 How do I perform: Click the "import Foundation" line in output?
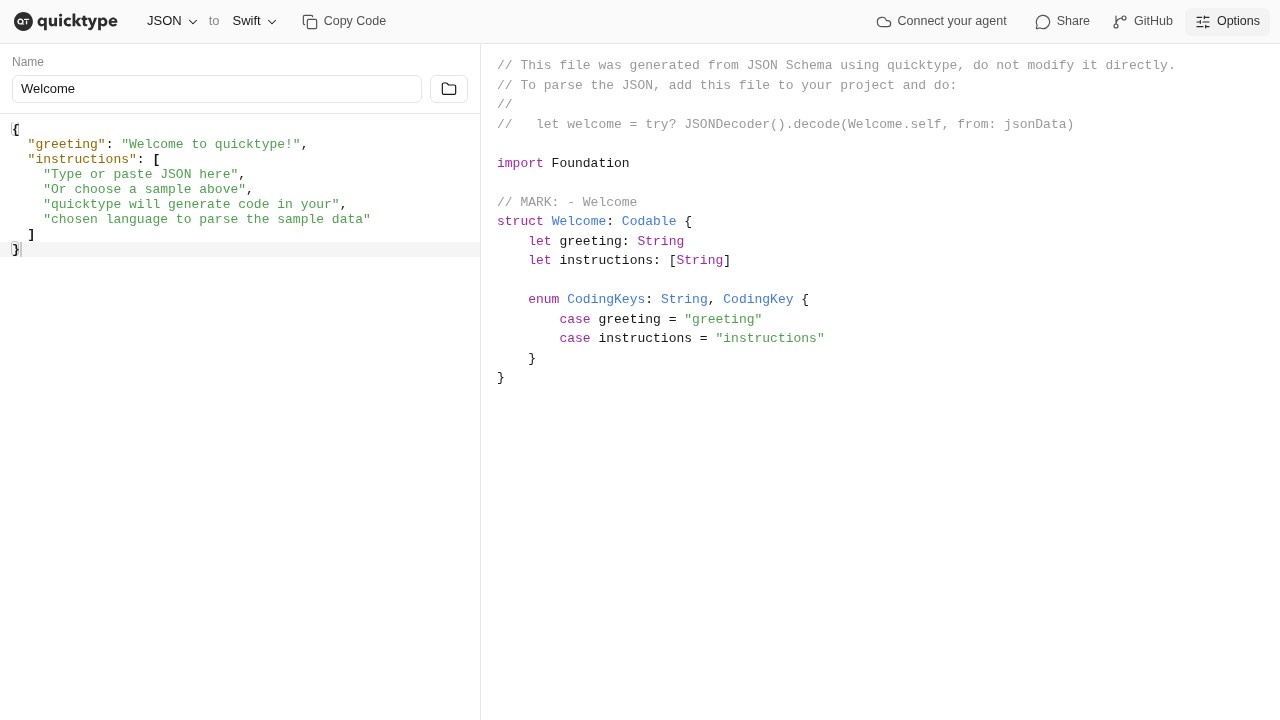point(563,163)
